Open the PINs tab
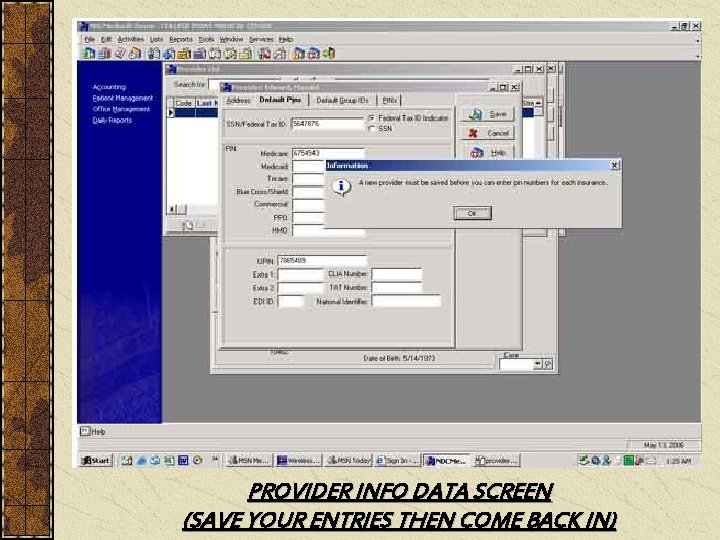The image size is (720, 540). click(x=389, y=100)
